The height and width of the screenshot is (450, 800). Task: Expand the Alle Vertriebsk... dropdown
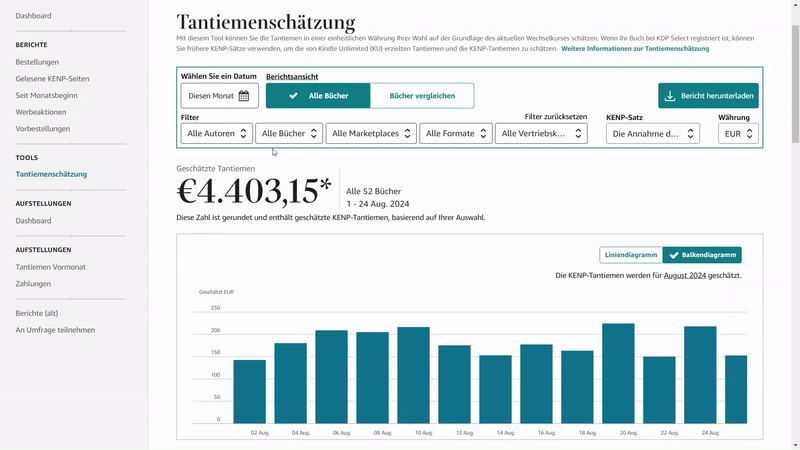(x=541, y=134)
